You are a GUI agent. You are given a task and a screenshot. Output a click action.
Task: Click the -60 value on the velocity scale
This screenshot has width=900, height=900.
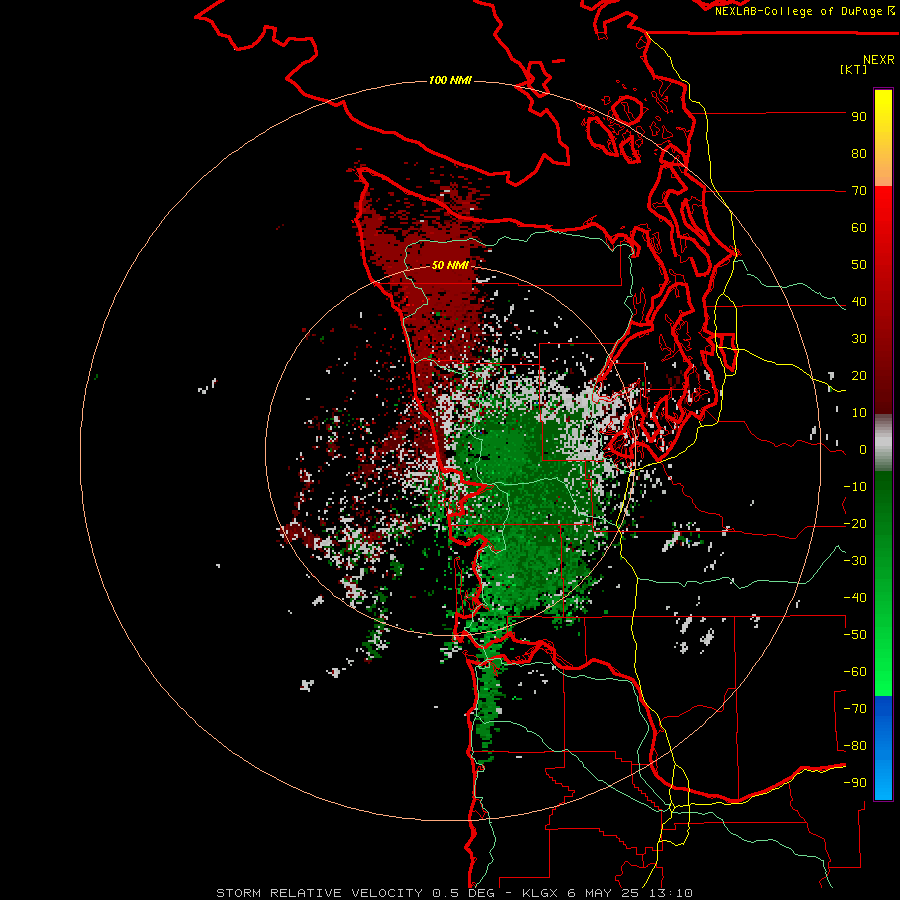(855, 672)
